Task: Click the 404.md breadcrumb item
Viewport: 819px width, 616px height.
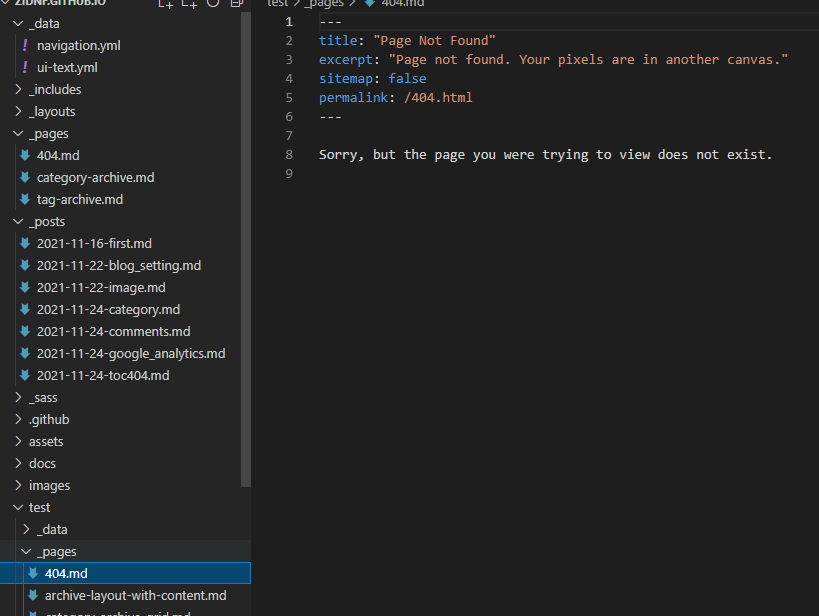Action: pyautogui.click(x=402, y=4)
